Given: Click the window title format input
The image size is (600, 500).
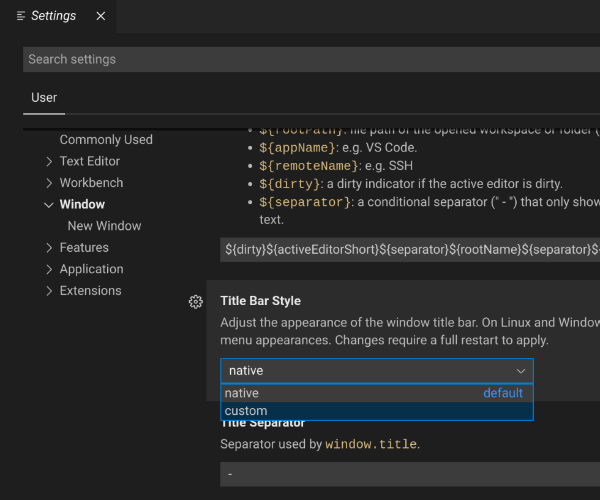Looking at the screenshot, I should point(410,249).
